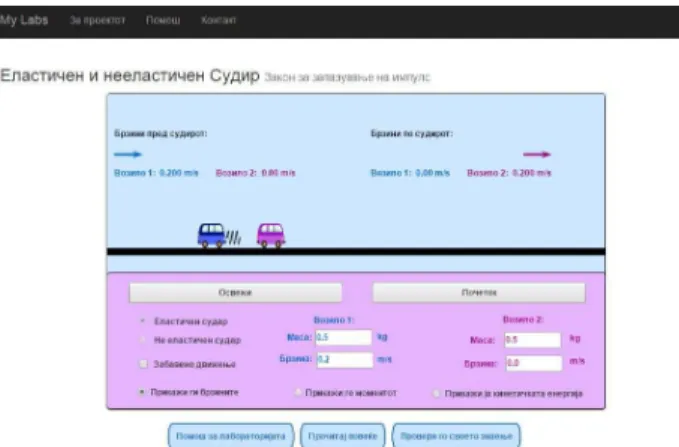Open the 'Помош' menu item
Viewport: 679px width, 447px height.
pos(163,20)
